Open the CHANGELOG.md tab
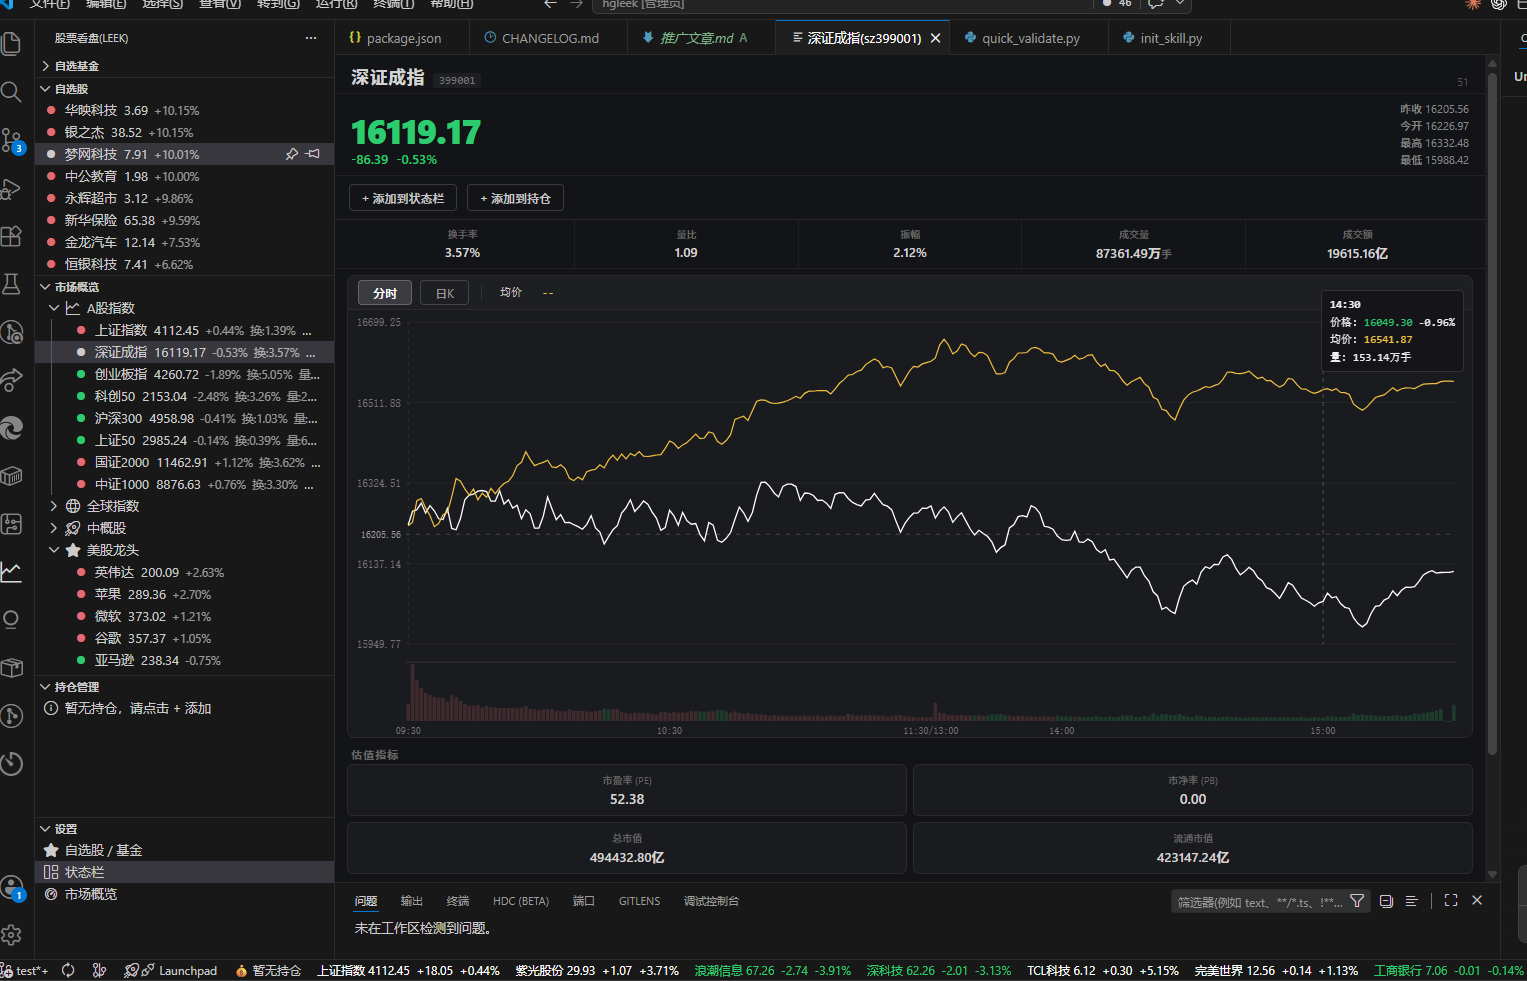This screenshot has width=1527, height=981. (549, 38)
